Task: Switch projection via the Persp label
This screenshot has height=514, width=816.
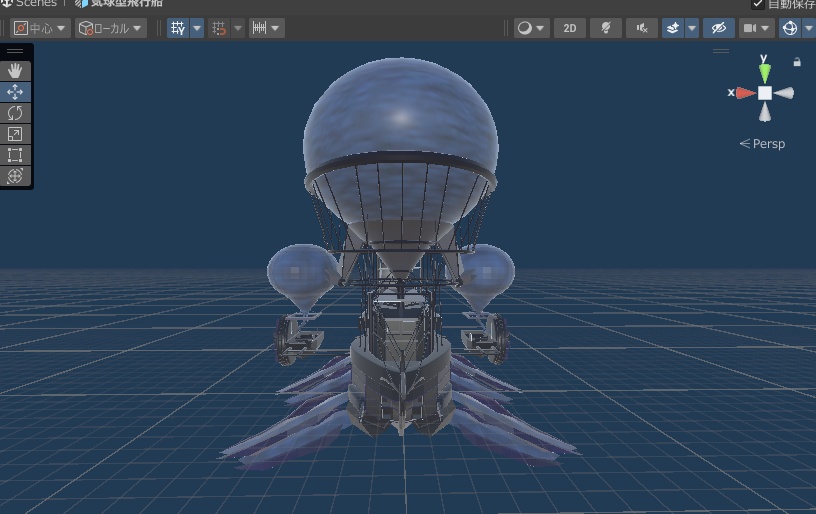Action: pos(762,144)
